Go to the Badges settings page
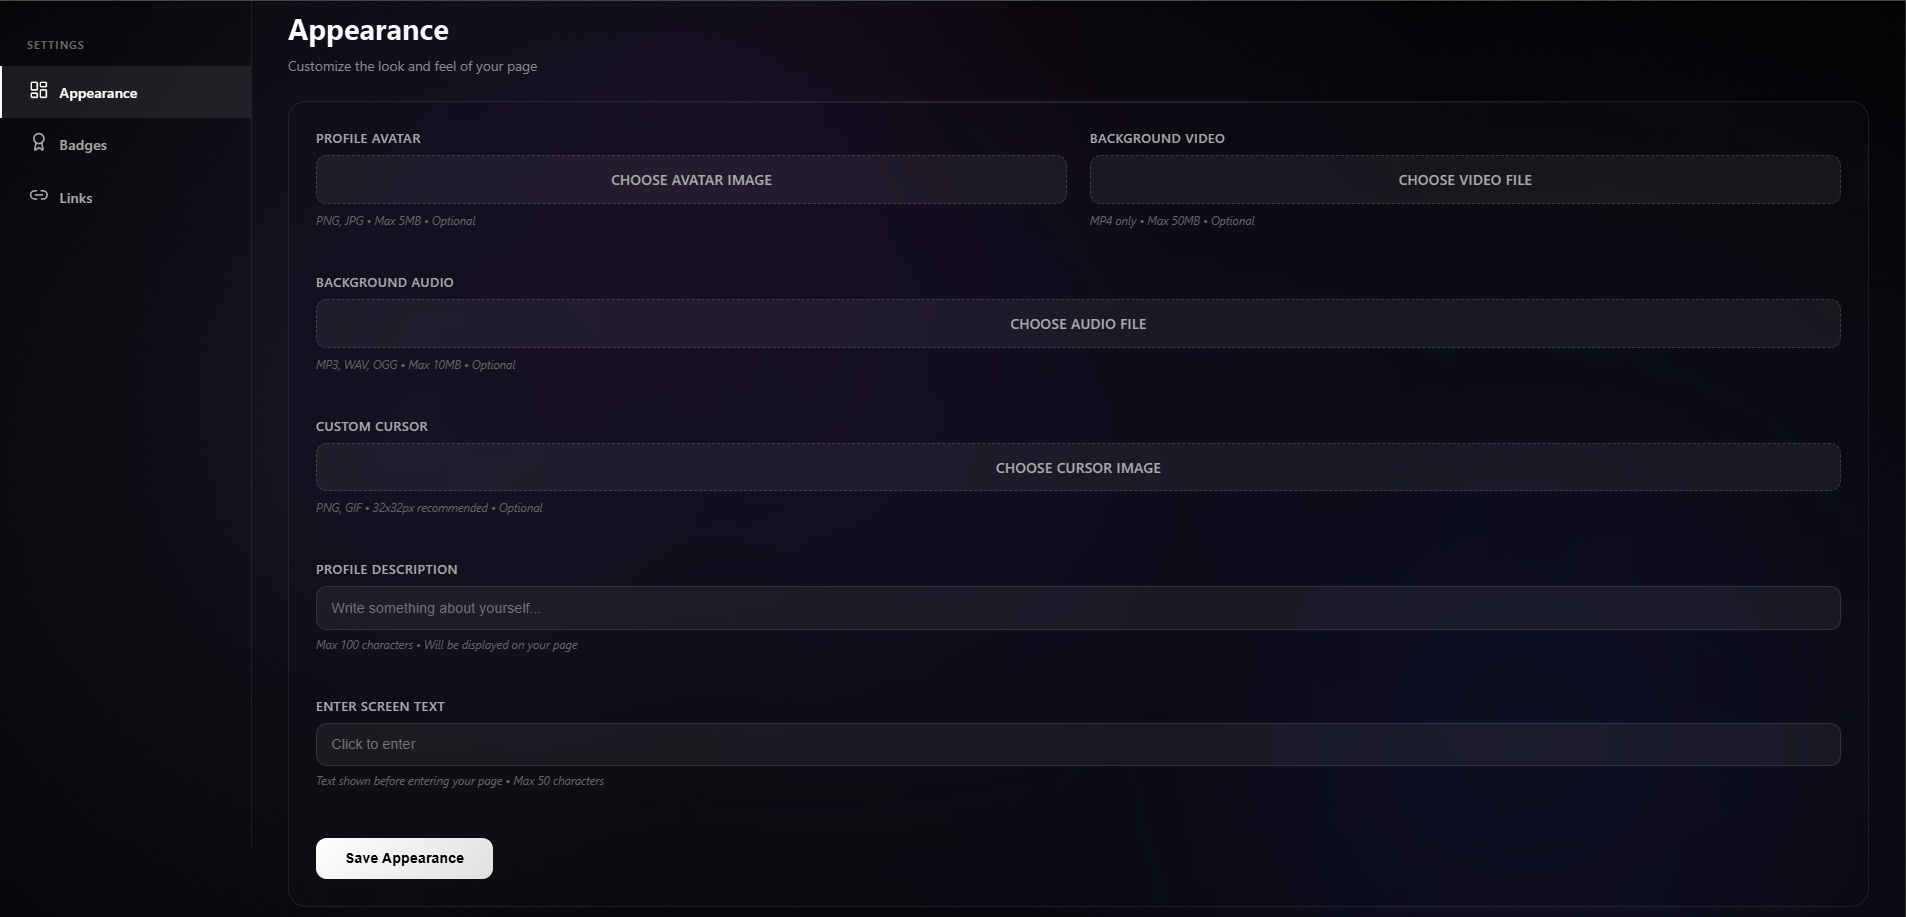Image resolution: width=1906 pixels, height=917 pixels. point(83,145)
